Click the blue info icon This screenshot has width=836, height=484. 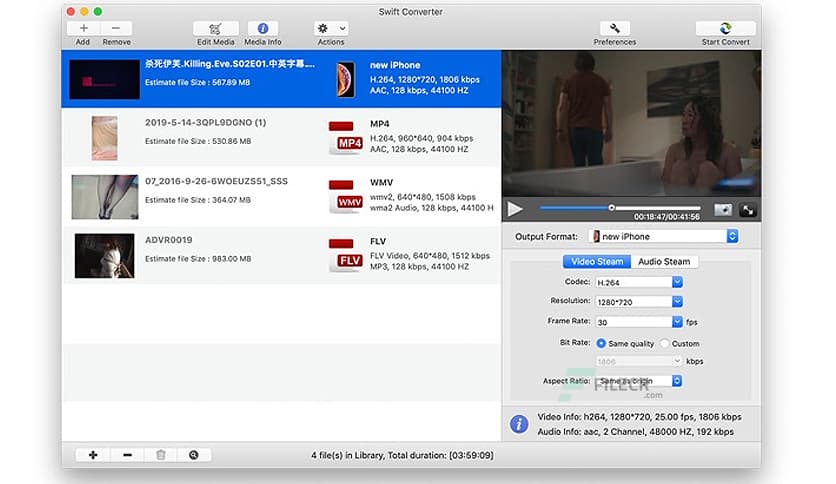[519, 424]
